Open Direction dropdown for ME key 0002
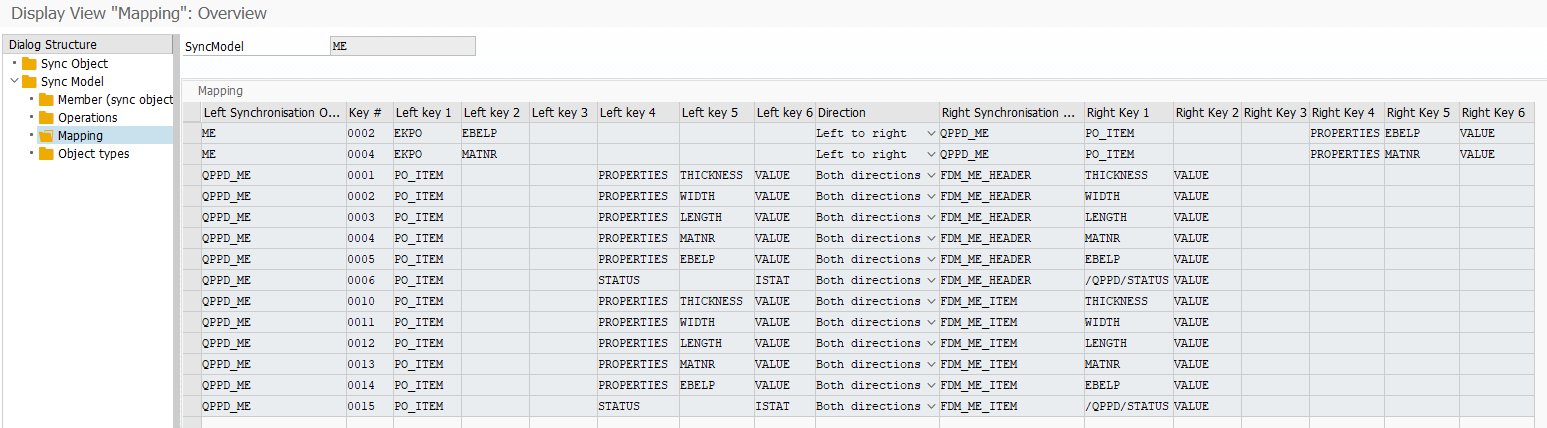The image size is (1547, 428). coord(931,133)
